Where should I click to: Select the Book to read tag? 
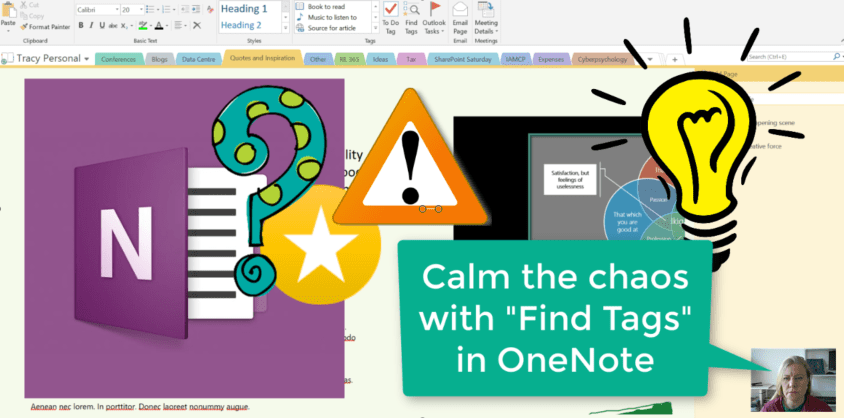click(x=327, y=6)
